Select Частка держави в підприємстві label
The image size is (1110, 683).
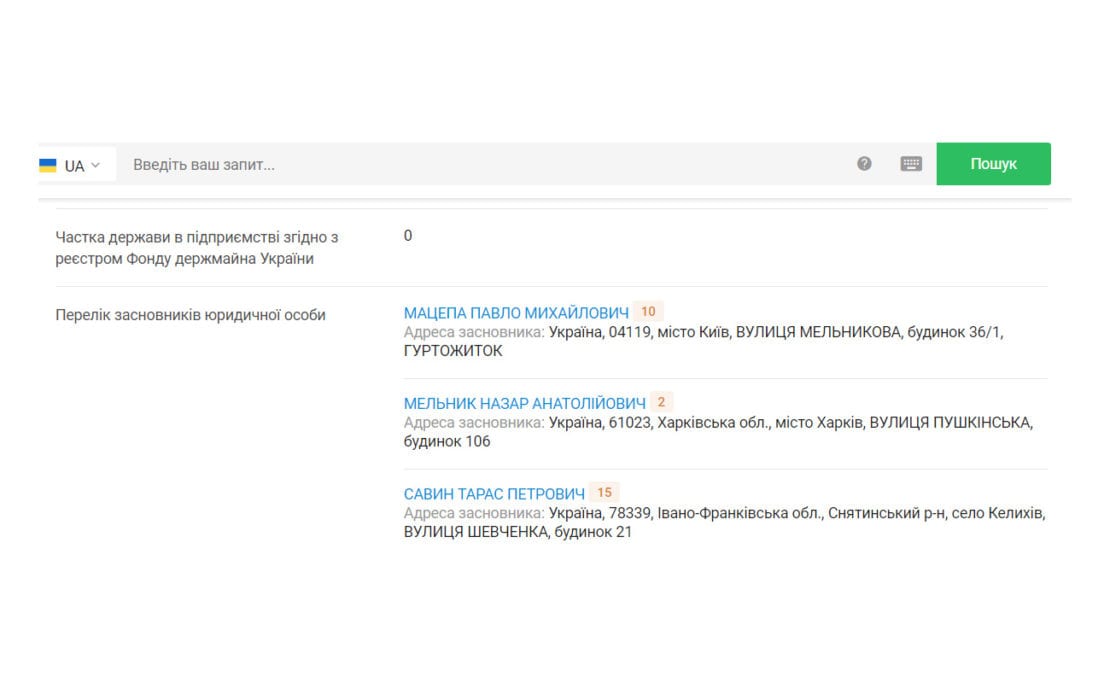[197, 248]
